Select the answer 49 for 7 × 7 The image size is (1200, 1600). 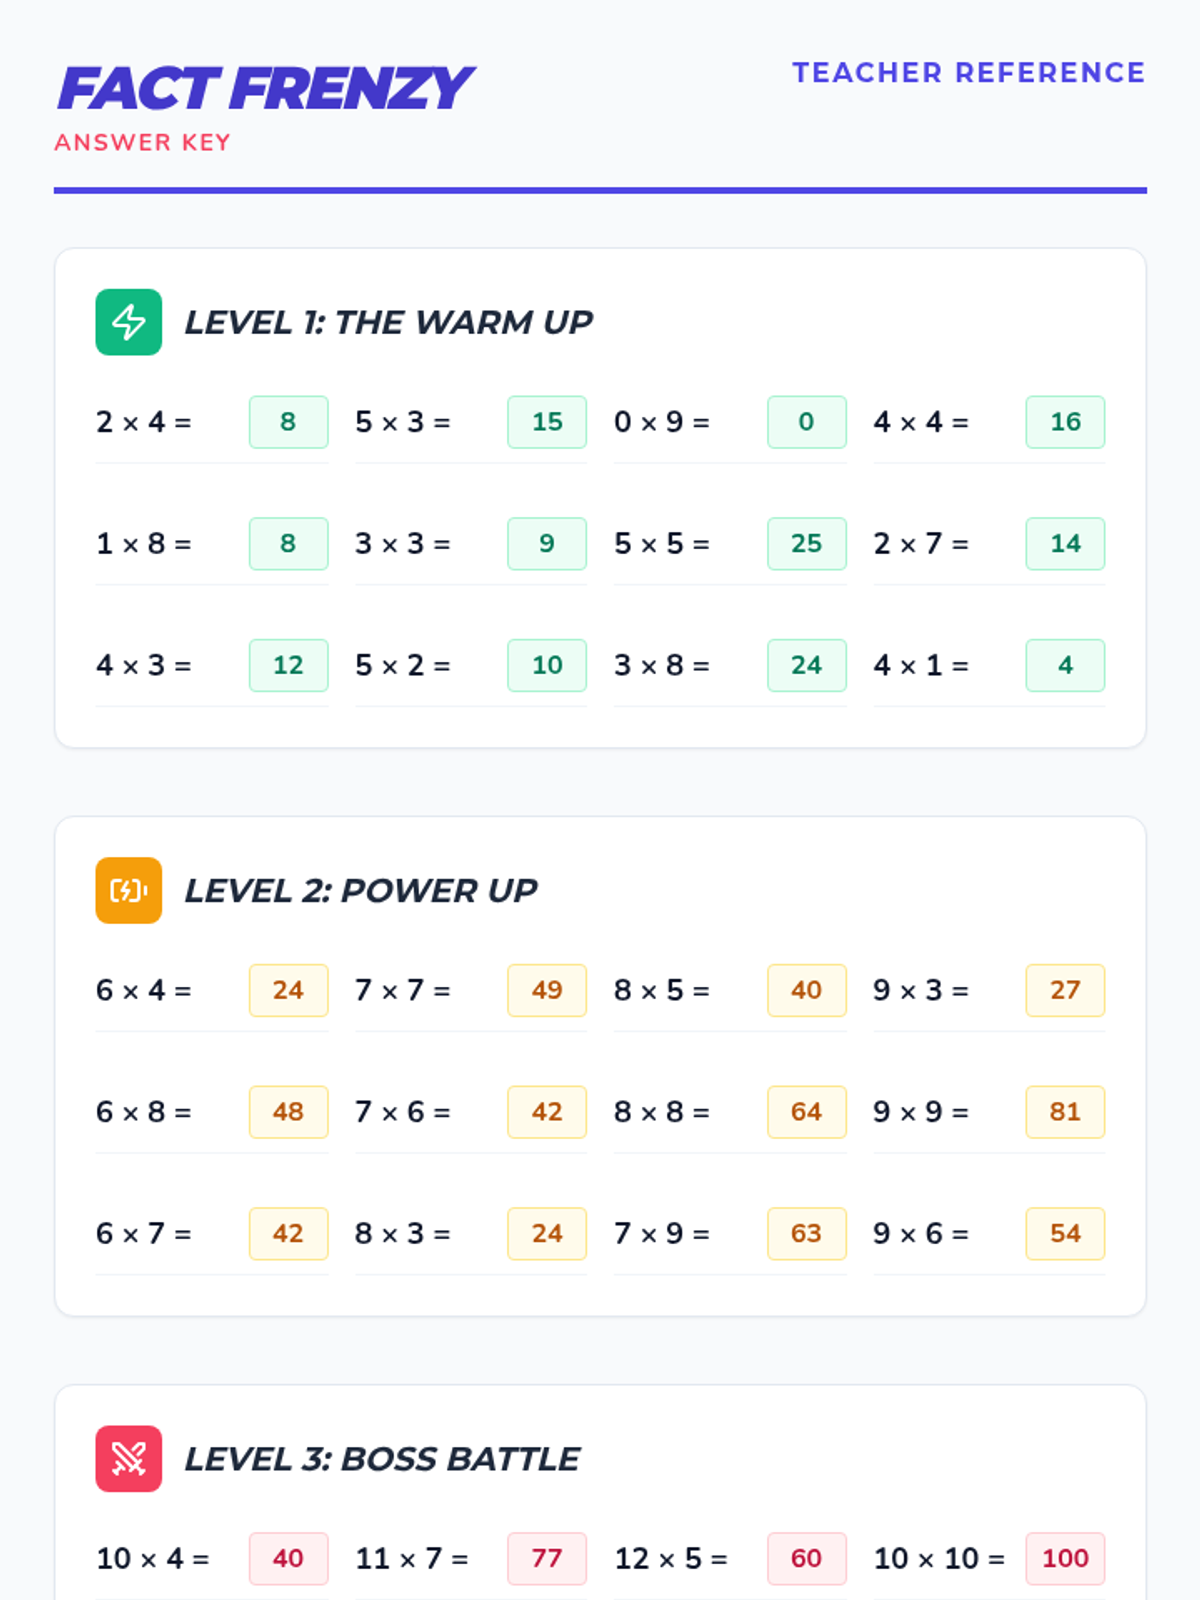tap(547, 990)
